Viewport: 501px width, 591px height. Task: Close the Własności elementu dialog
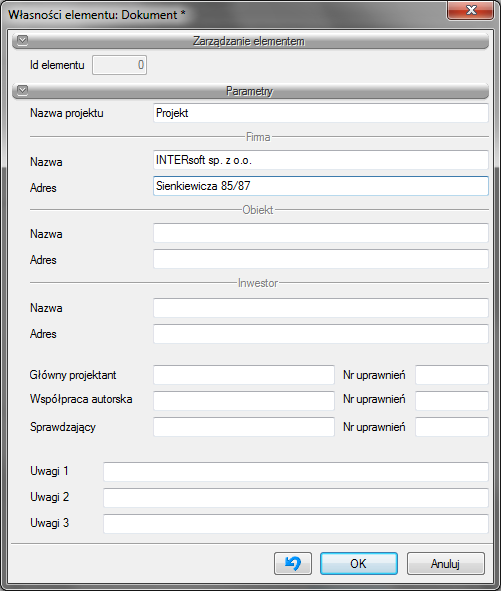pyautogui.click(x=470, y=10)
